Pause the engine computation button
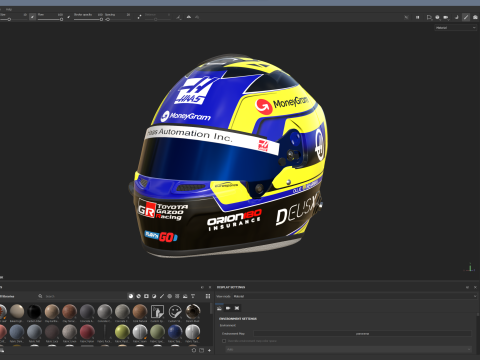 click(x=417, y=17)
